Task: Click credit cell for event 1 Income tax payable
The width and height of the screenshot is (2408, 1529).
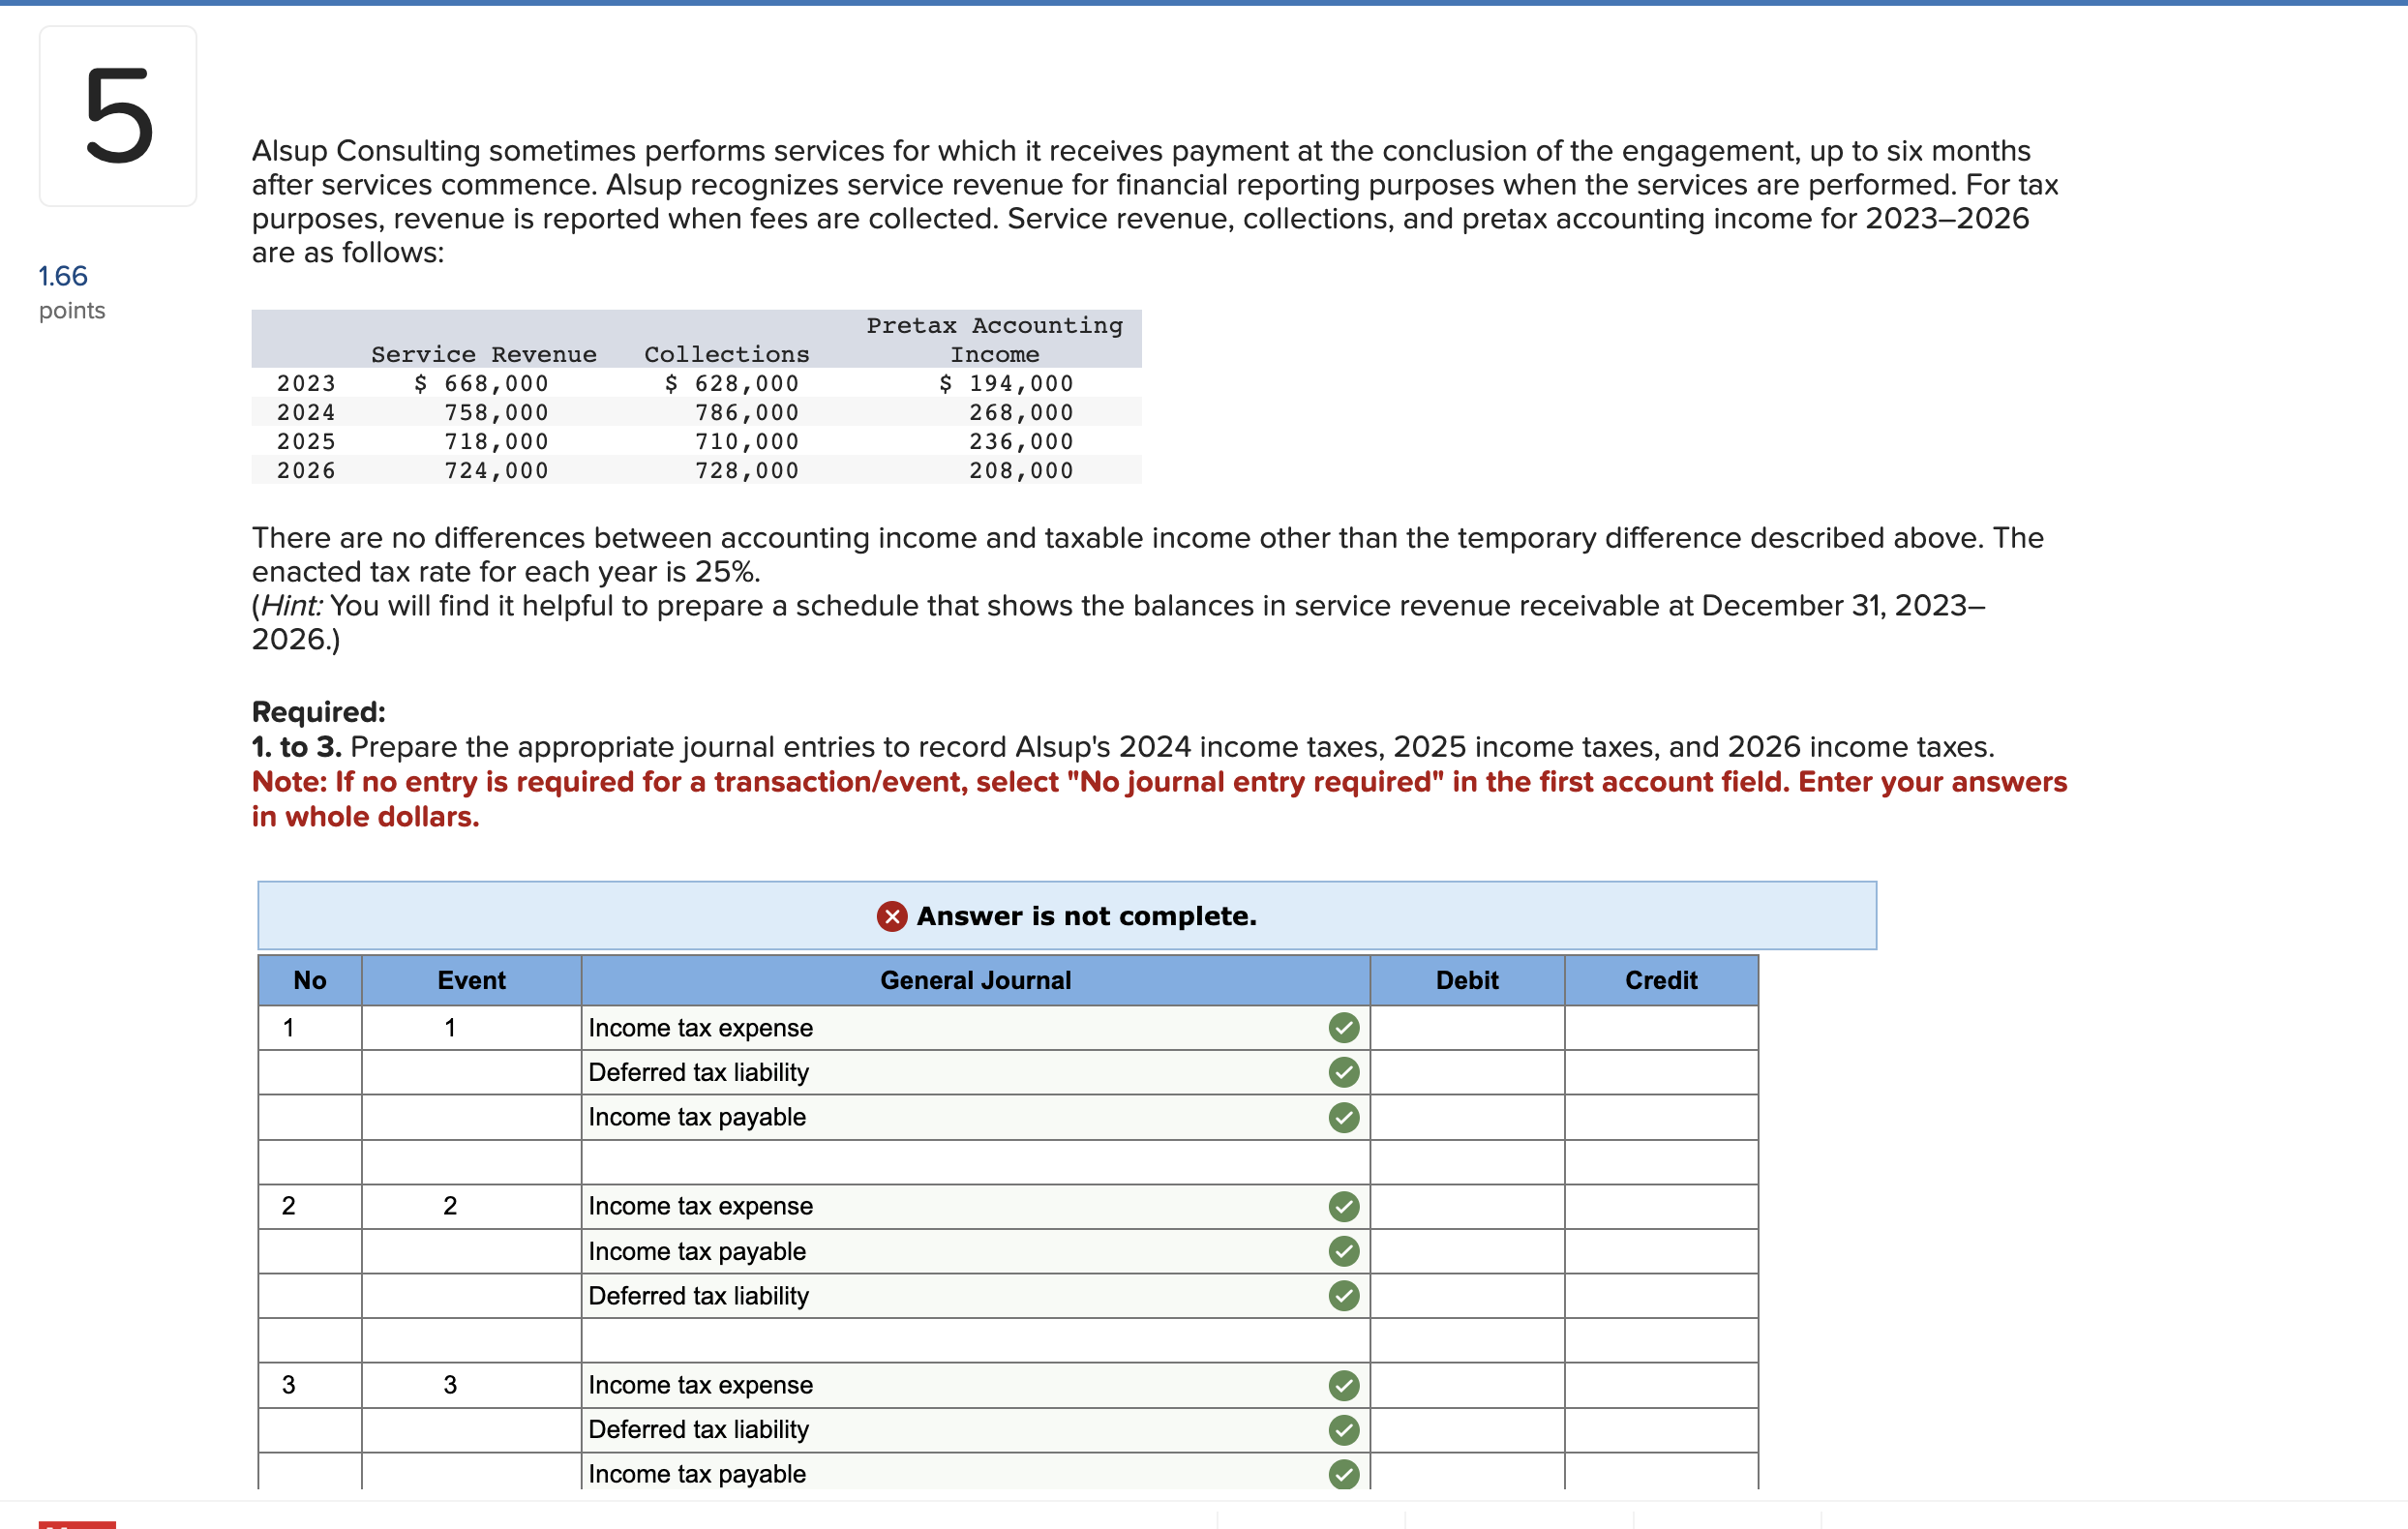Action: tap(1660, 1117)
